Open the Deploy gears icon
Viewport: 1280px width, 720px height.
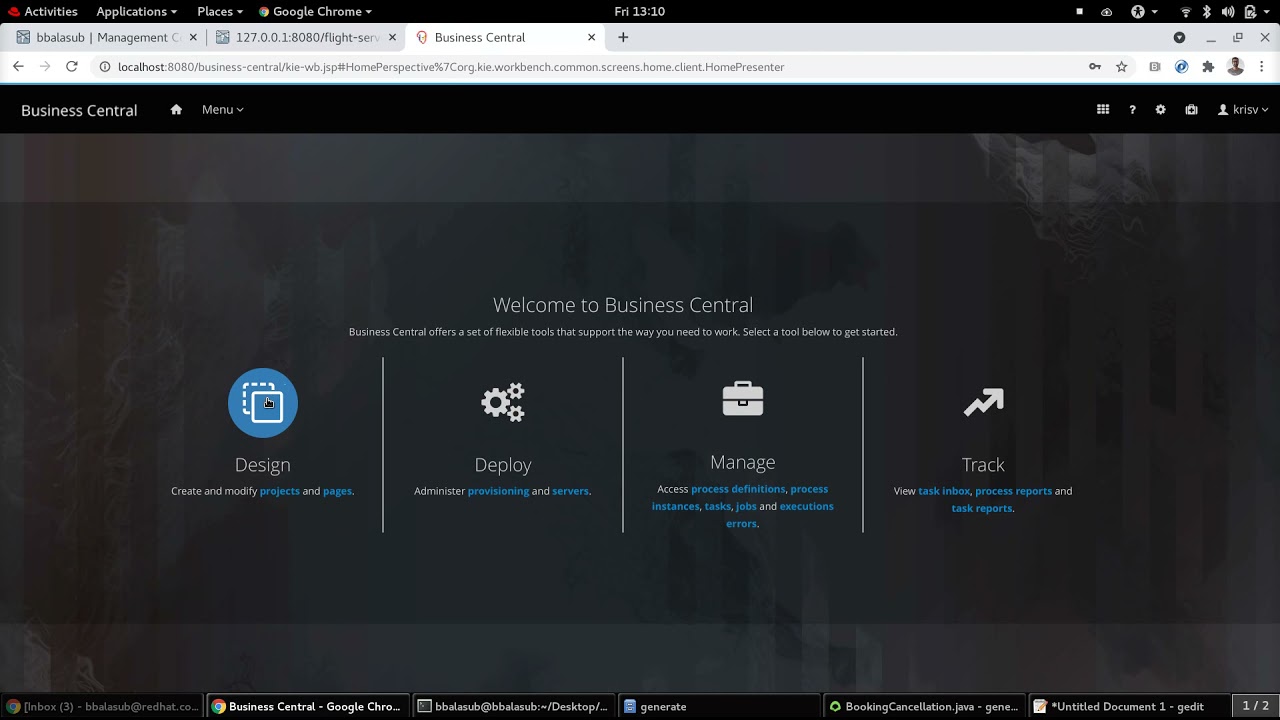(503, 402)
